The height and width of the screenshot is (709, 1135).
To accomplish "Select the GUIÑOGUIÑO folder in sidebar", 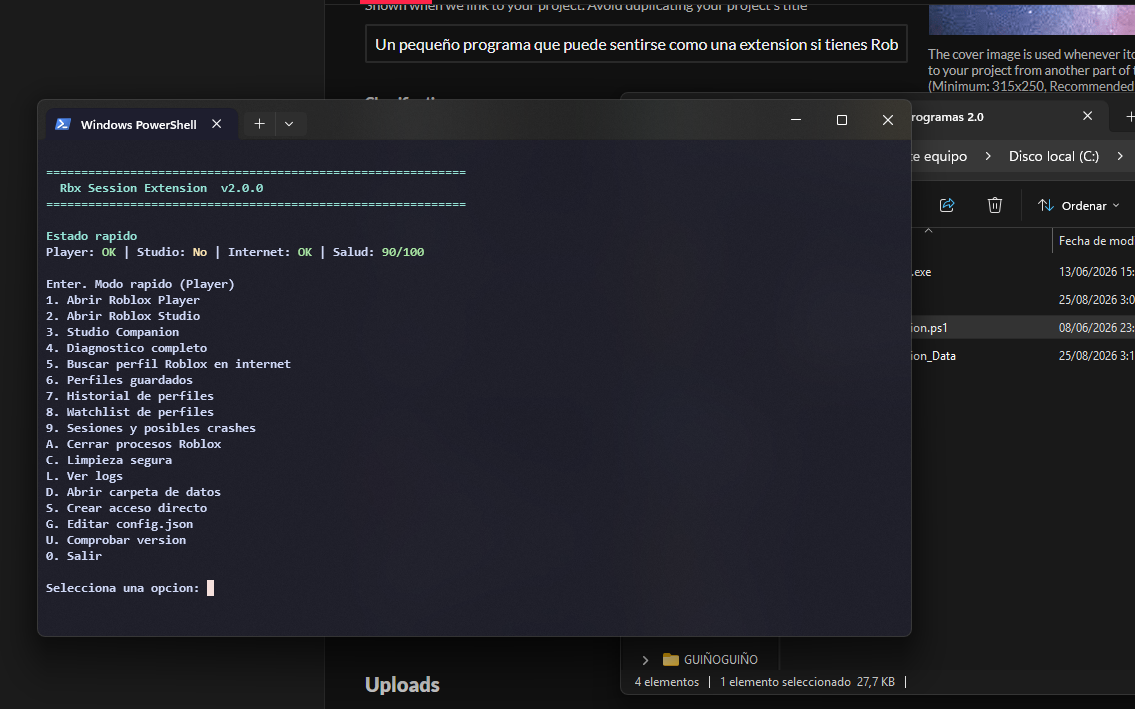I will click(709, 660).
